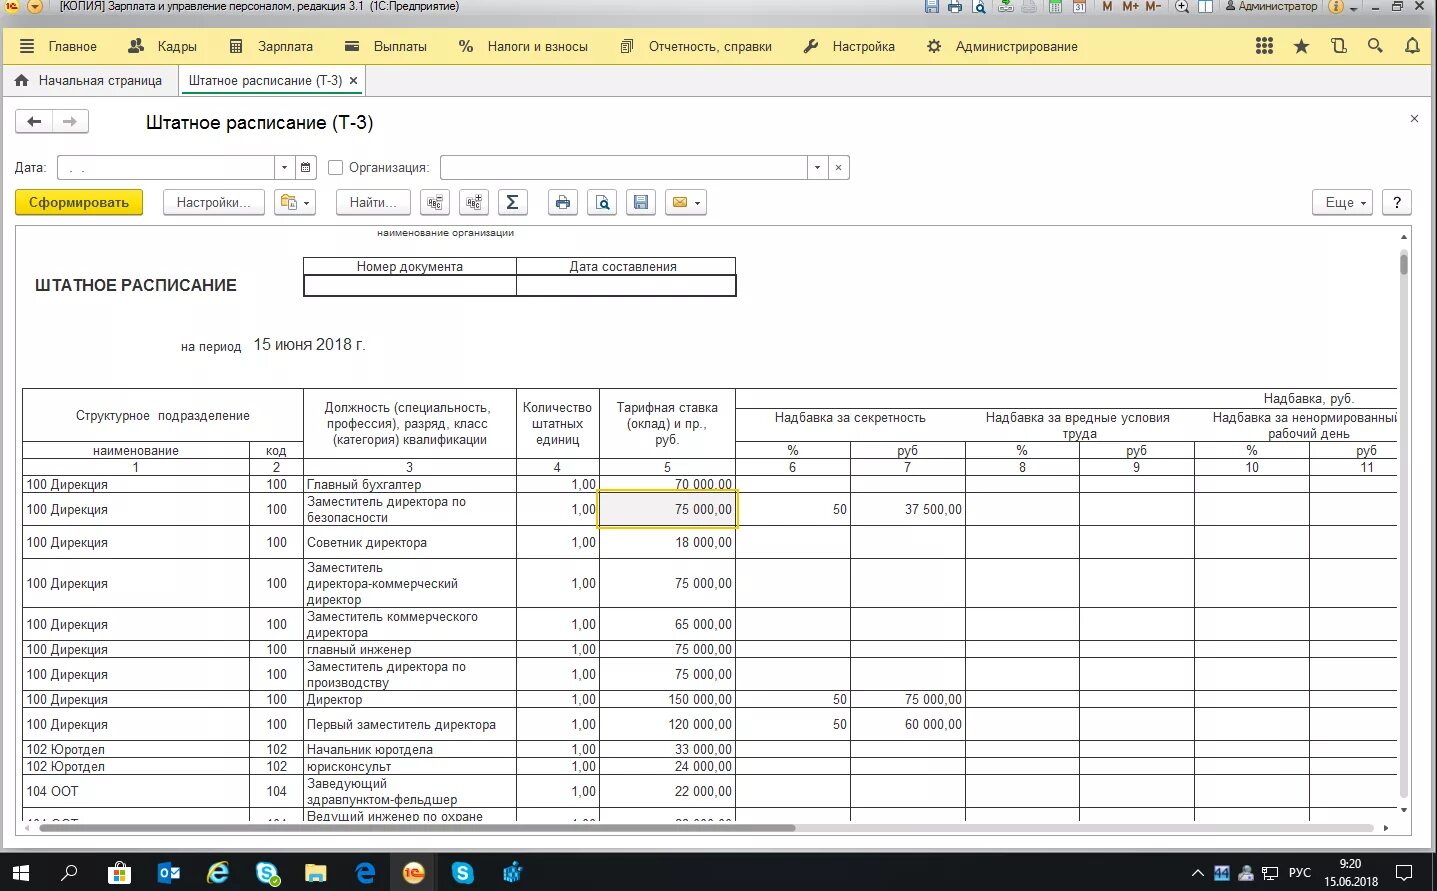The image size is (1437, 891).
Task: Open File Explorer from the taskbar
Action: [315, 872]
